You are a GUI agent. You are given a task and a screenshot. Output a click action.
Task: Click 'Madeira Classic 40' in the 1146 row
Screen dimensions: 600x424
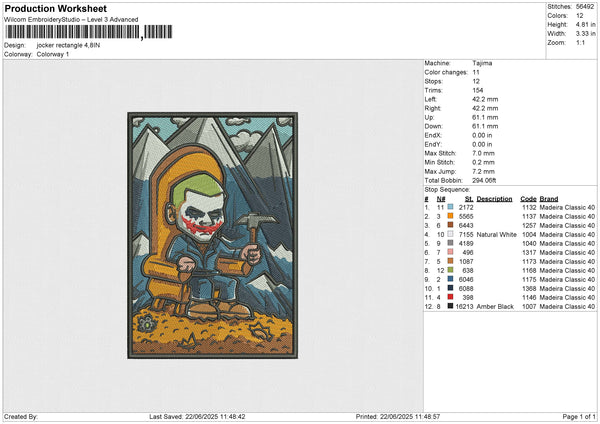[567, 297]
